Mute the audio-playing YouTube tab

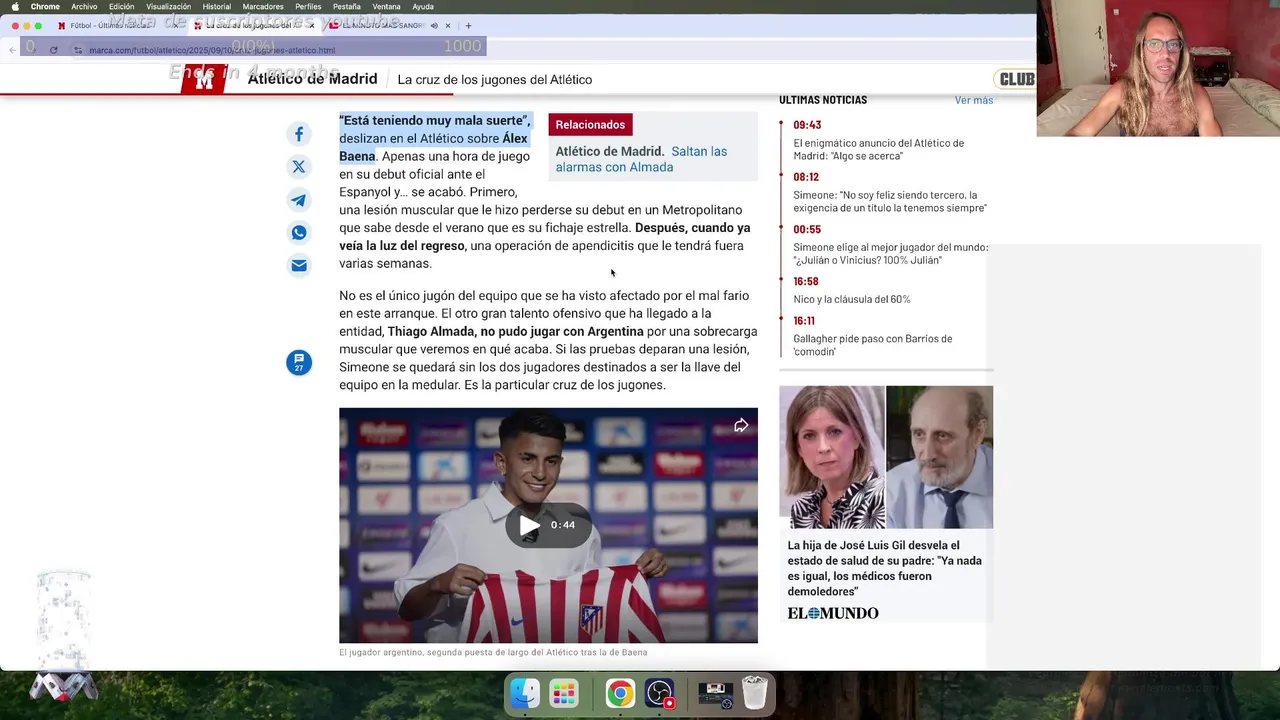(434, 26)
